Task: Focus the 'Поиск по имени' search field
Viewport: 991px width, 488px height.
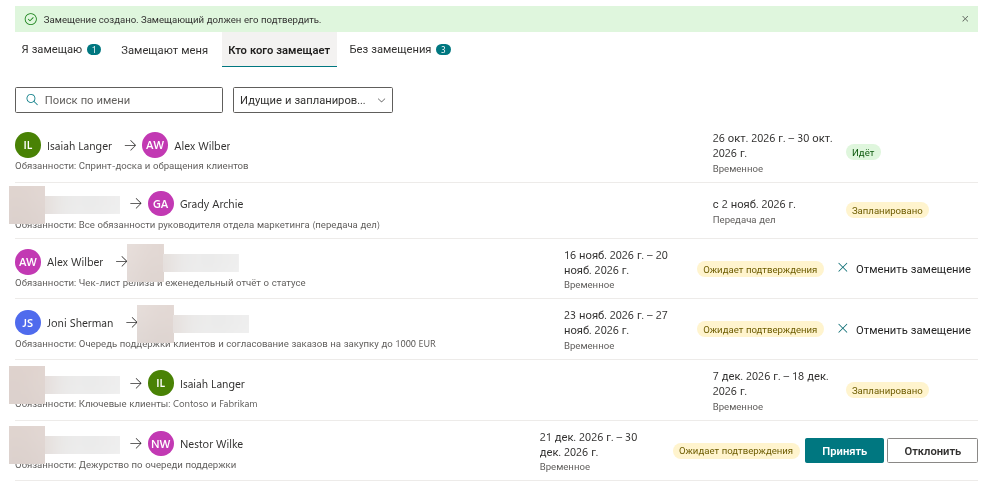Action: (119, 100)
